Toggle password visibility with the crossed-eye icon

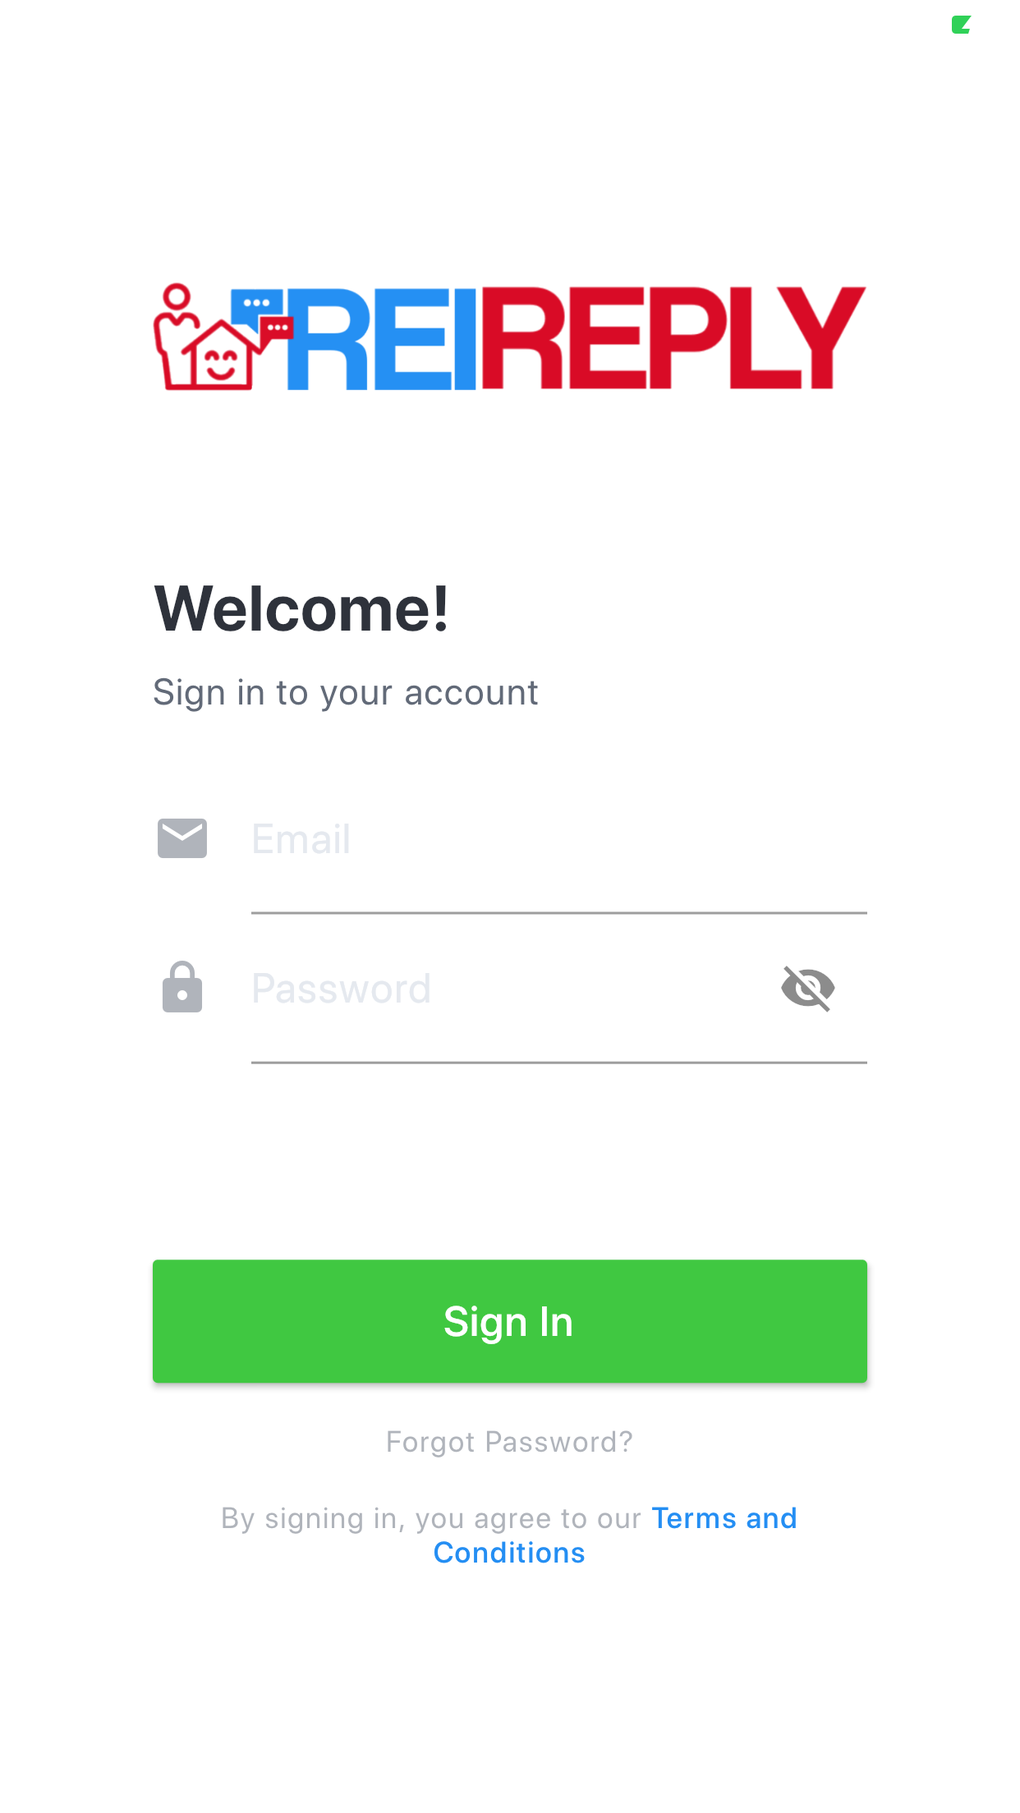click(808, 988)
